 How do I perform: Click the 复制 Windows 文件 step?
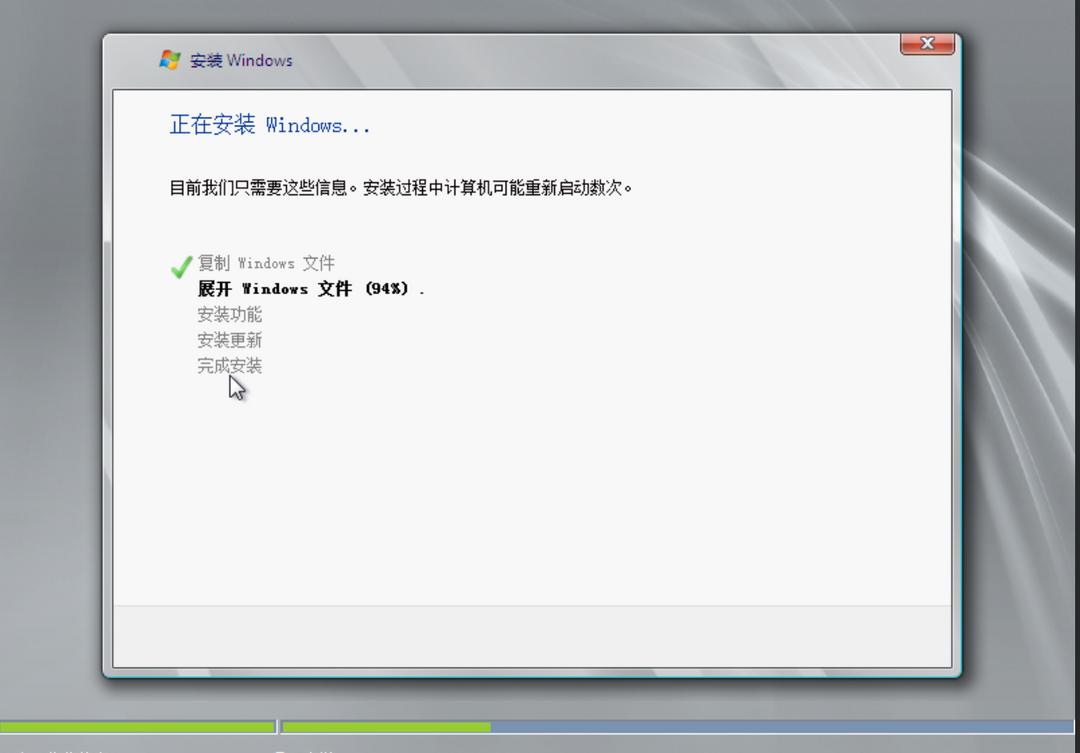pos(266,263)
